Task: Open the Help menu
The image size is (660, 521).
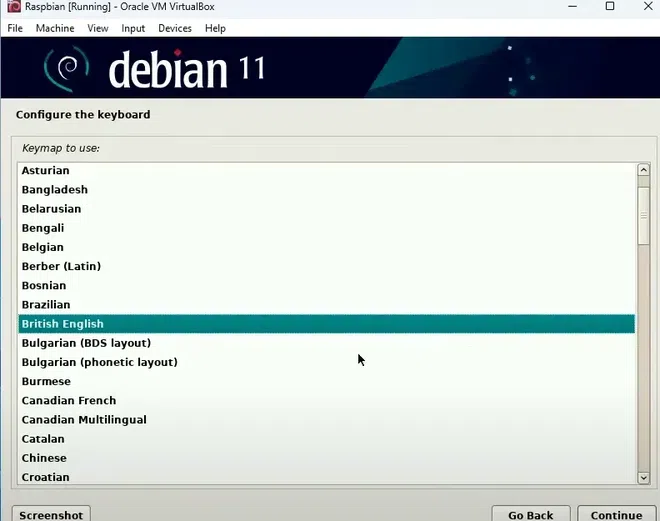Action: tap(216, 28)
